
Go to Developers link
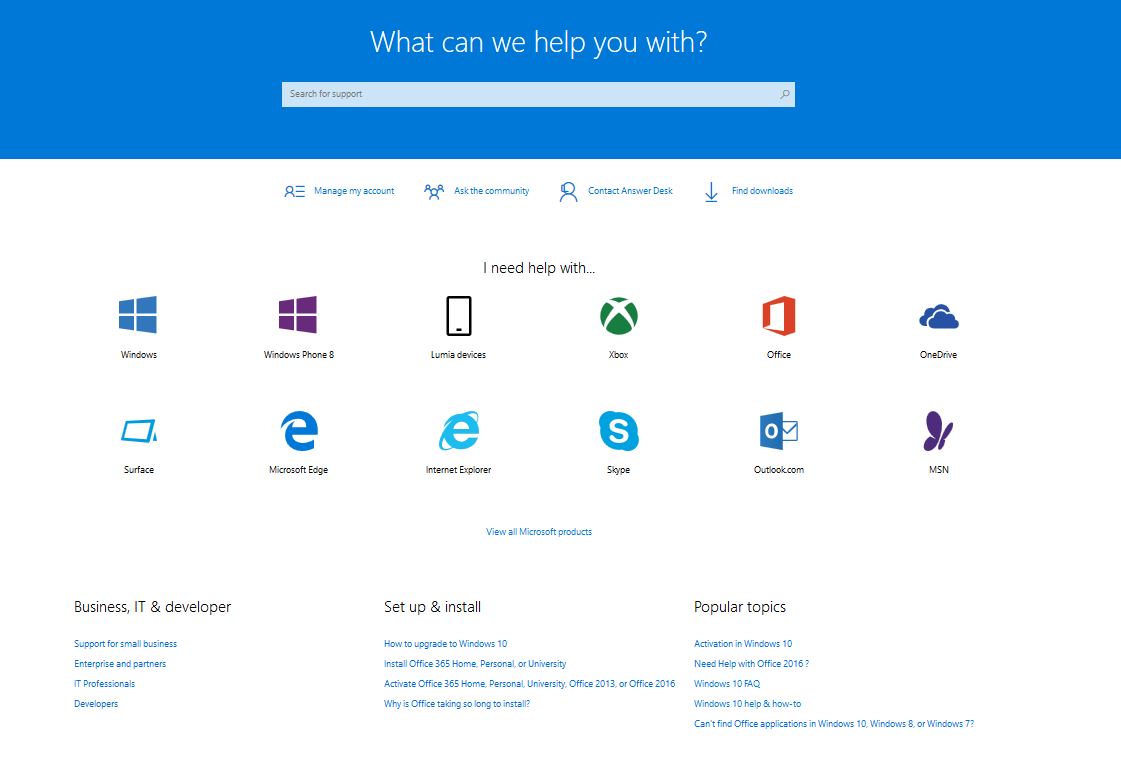[x=97, y=704]
